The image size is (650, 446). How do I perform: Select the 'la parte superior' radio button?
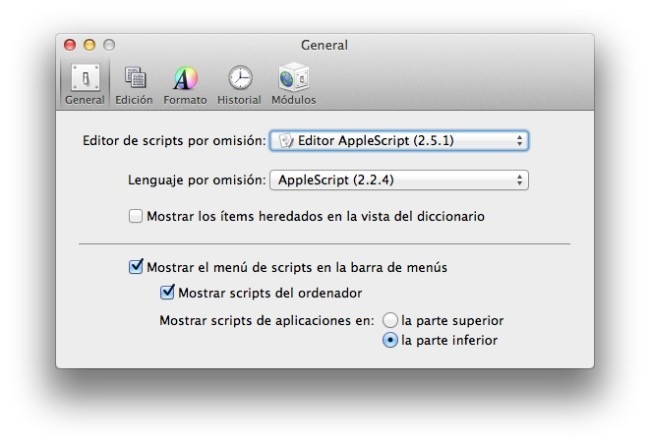[x=390, y=321]
